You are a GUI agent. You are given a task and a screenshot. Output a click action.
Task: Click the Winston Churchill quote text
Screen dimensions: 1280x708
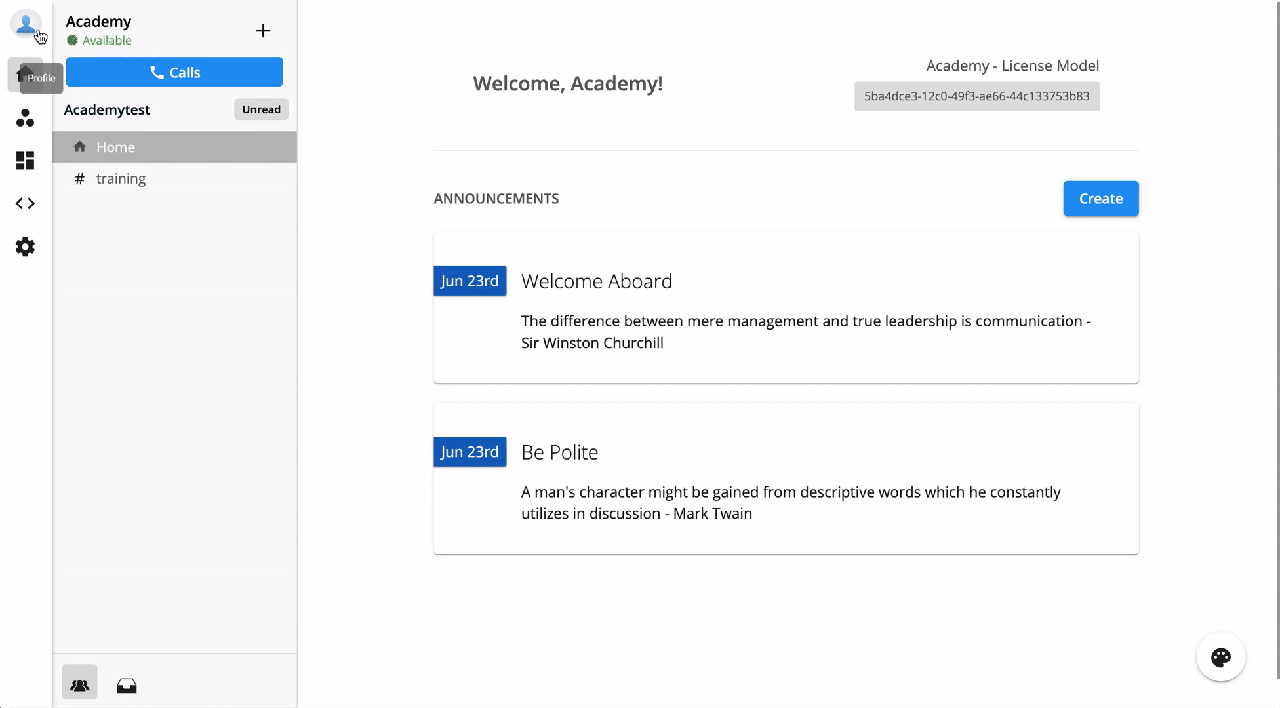coord(806,332)
